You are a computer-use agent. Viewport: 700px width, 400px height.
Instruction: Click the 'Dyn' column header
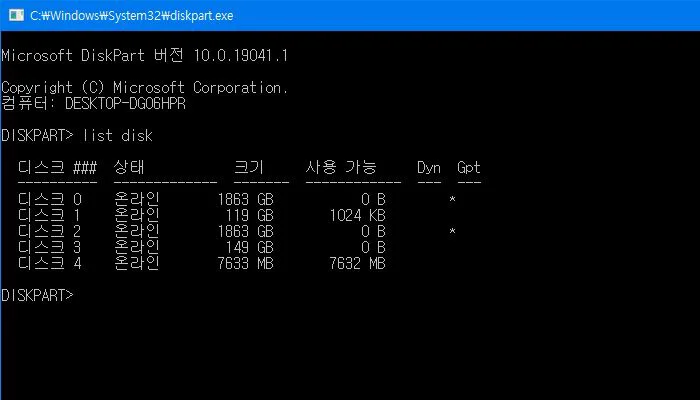tap(429, 168)
